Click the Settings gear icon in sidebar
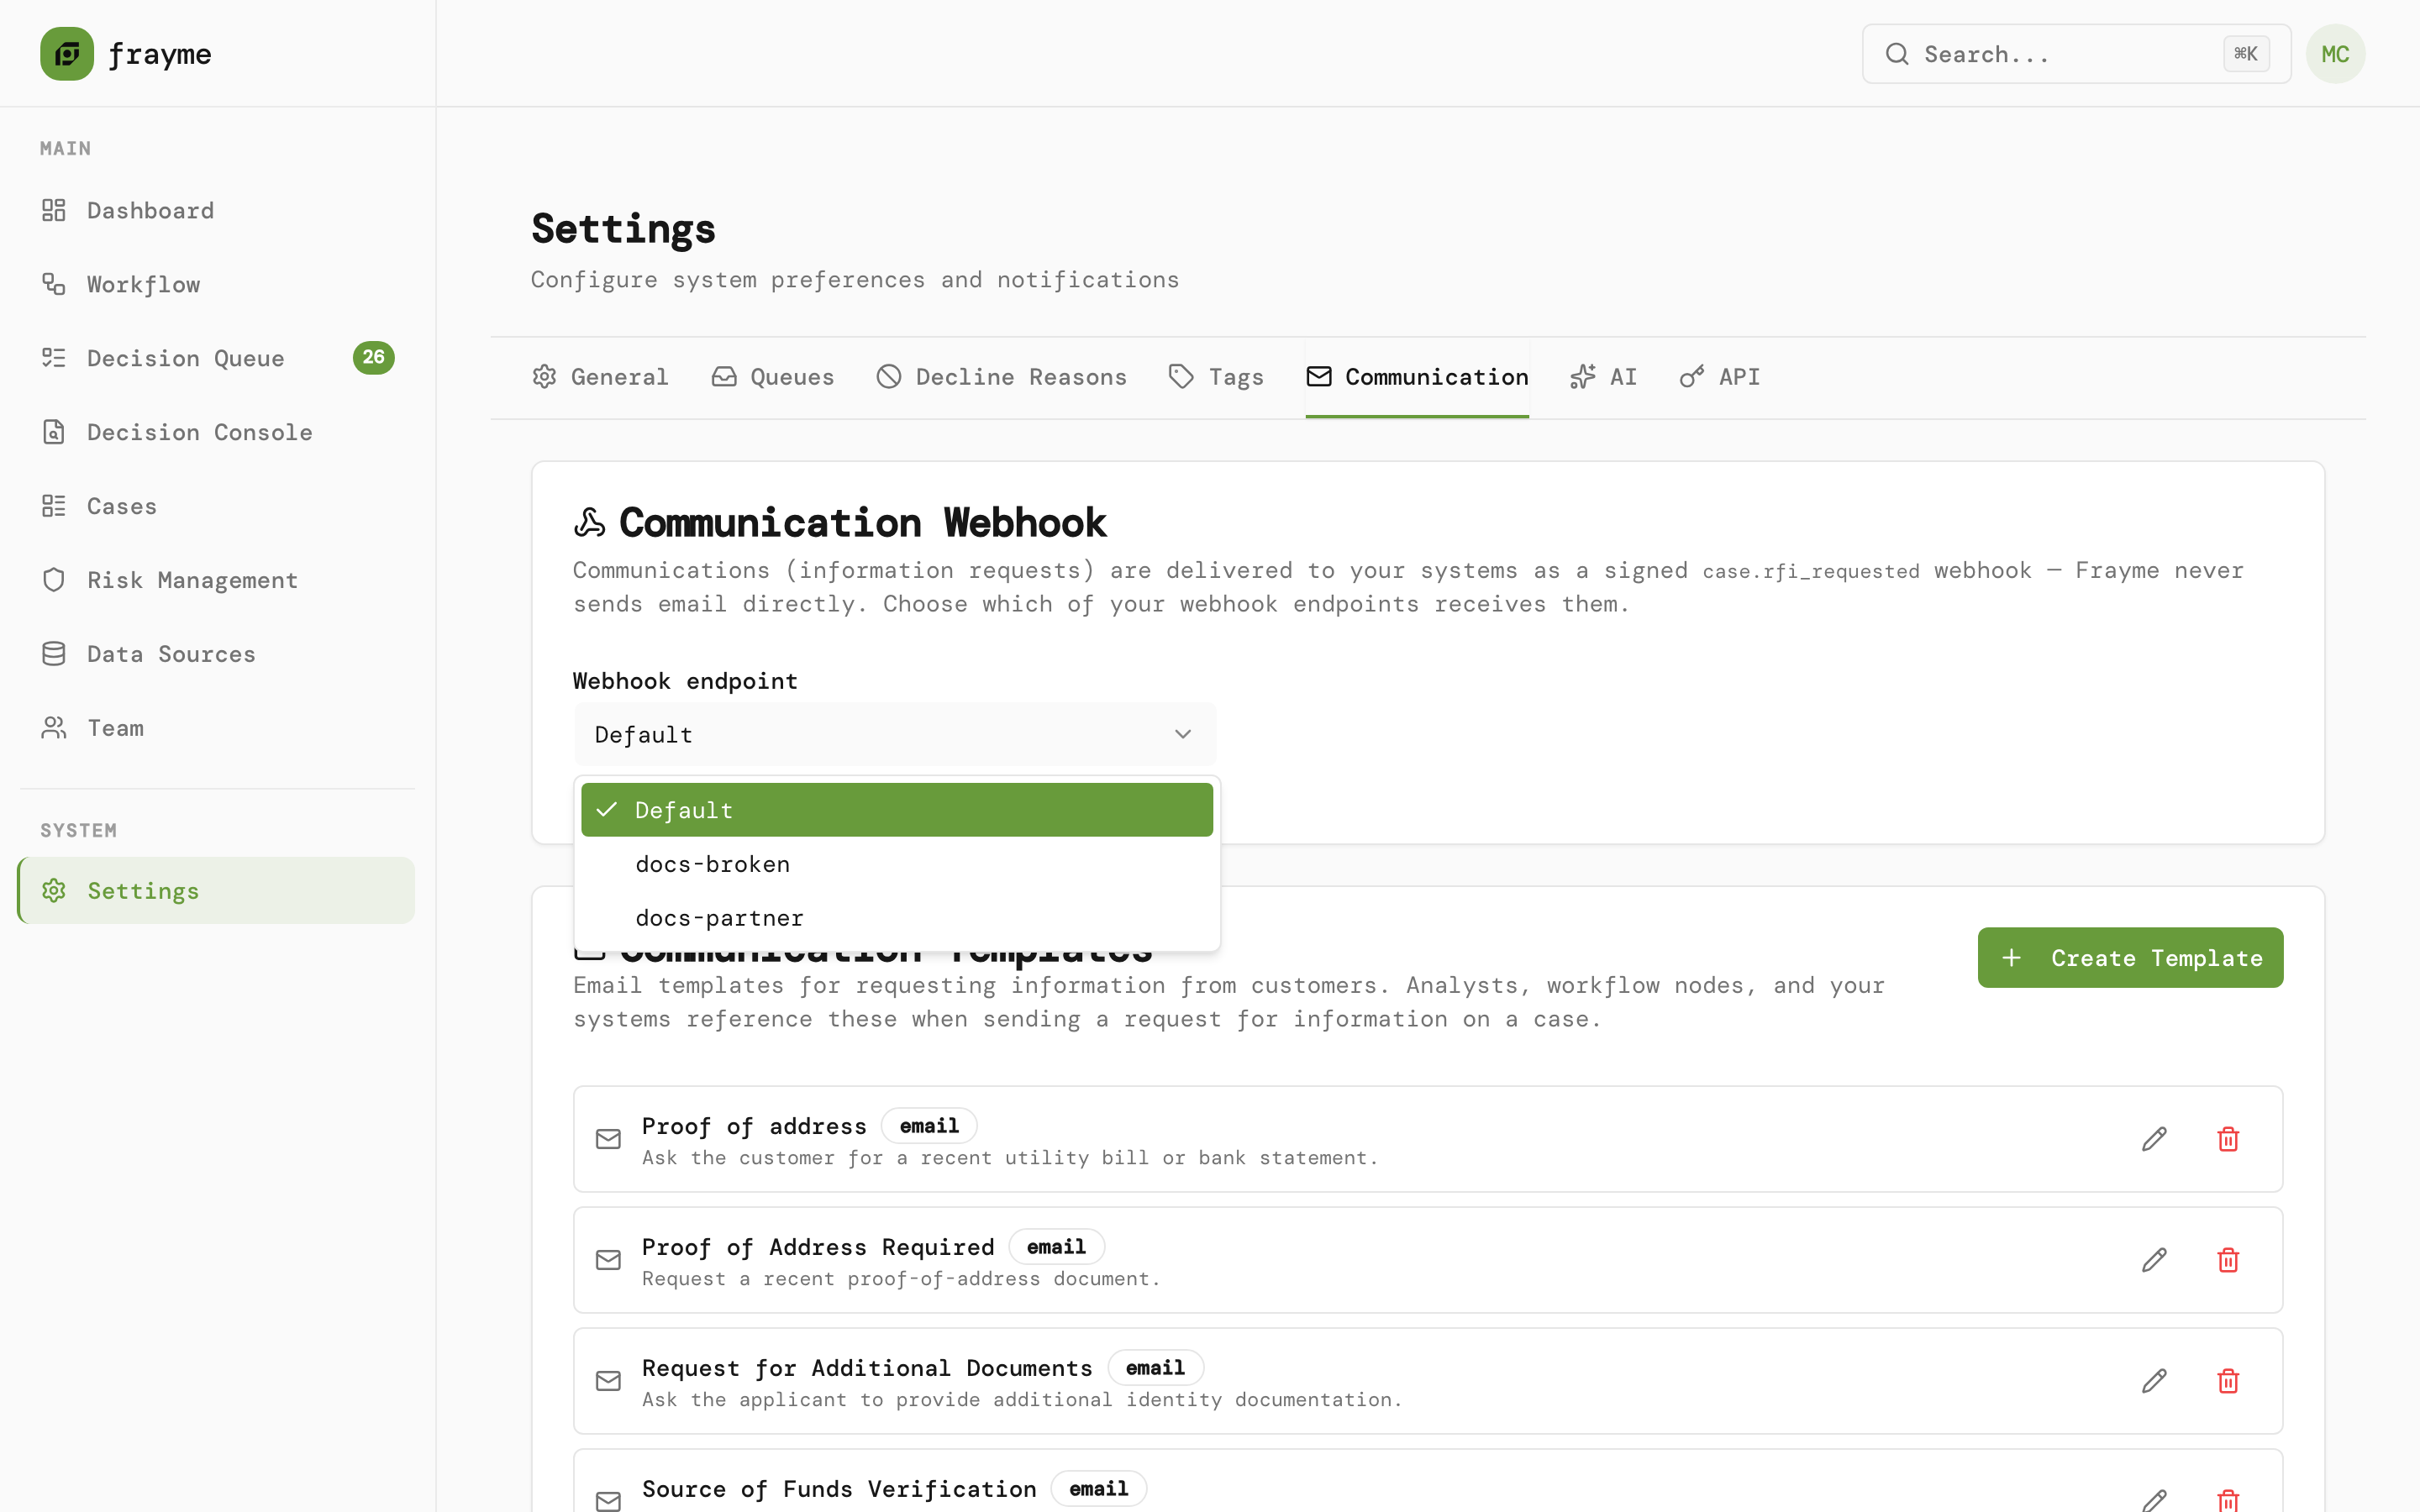Screen dimensions: 2420x1512 pos(54,890)
